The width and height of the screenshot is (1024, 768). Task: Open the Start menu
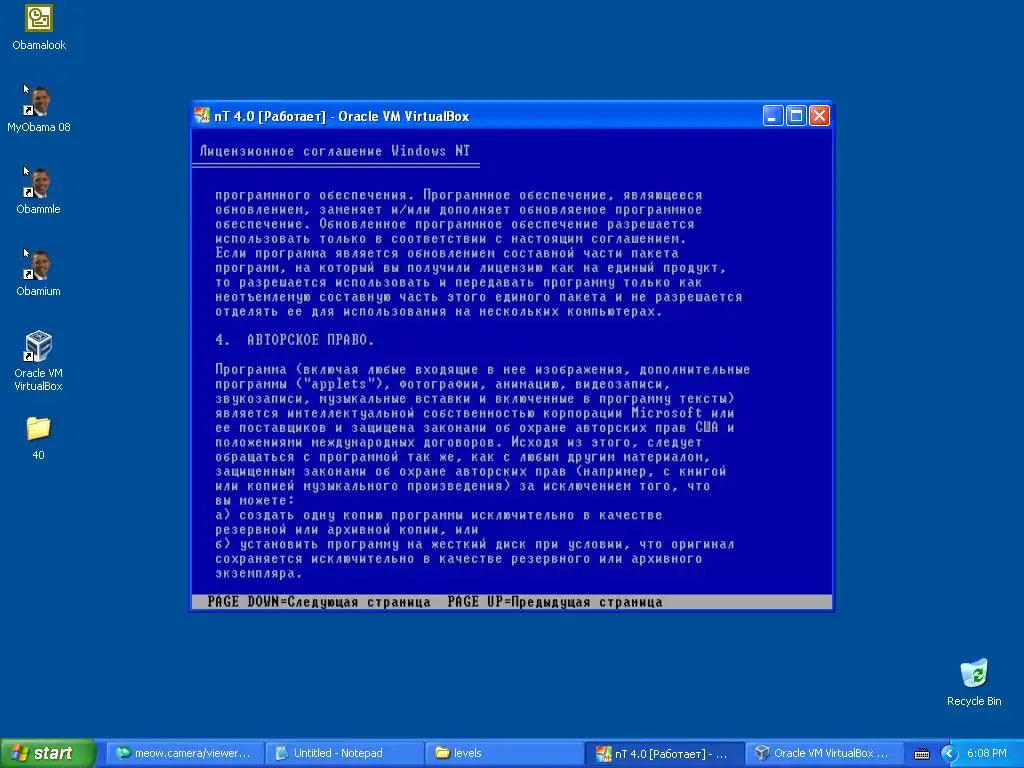pyautogui.click(x=47, y=753)
